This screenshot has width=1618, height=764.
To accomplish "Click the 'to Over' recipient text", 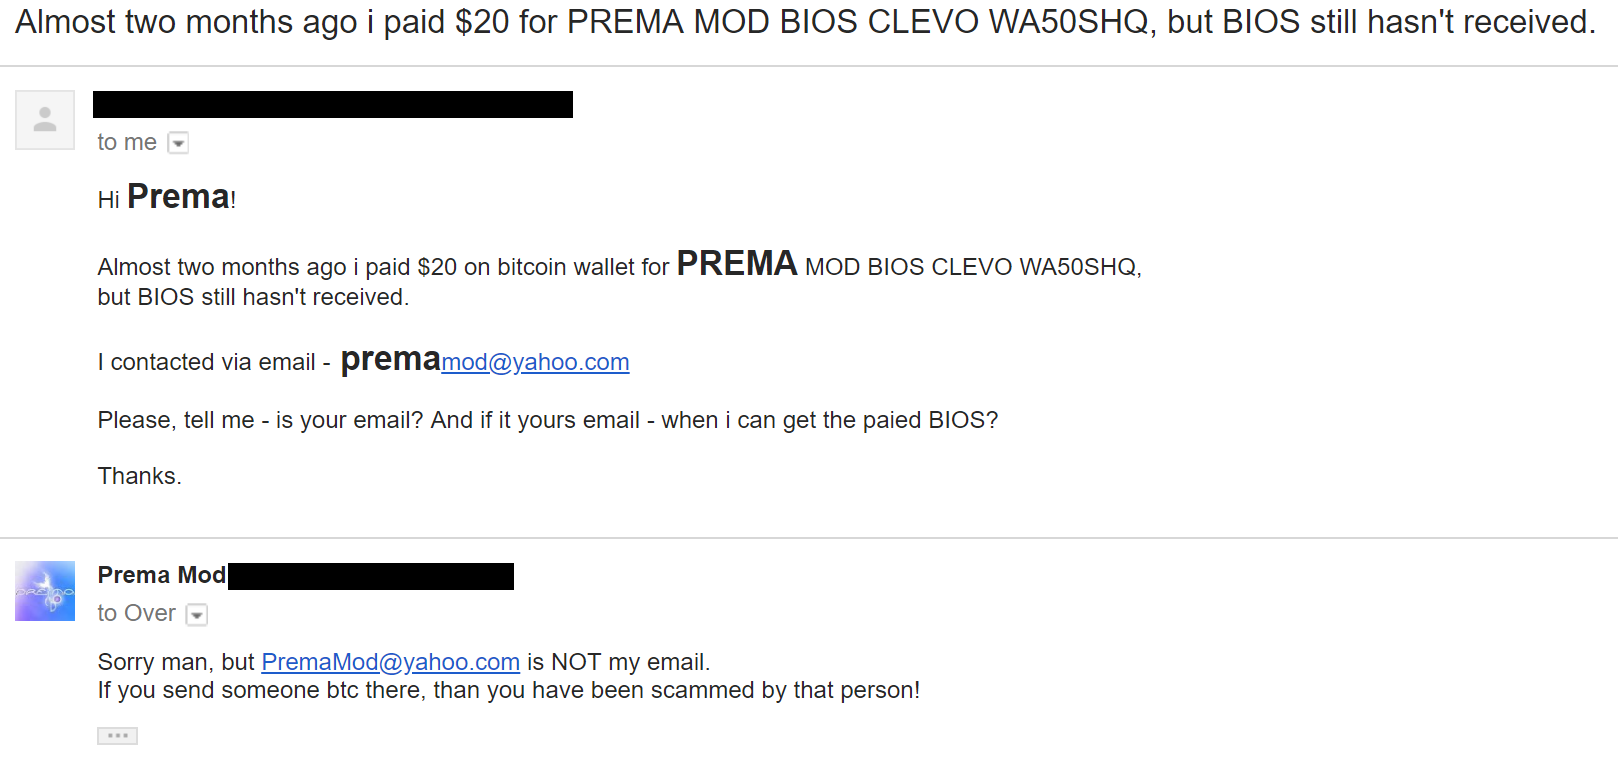I will pos(136,613).
